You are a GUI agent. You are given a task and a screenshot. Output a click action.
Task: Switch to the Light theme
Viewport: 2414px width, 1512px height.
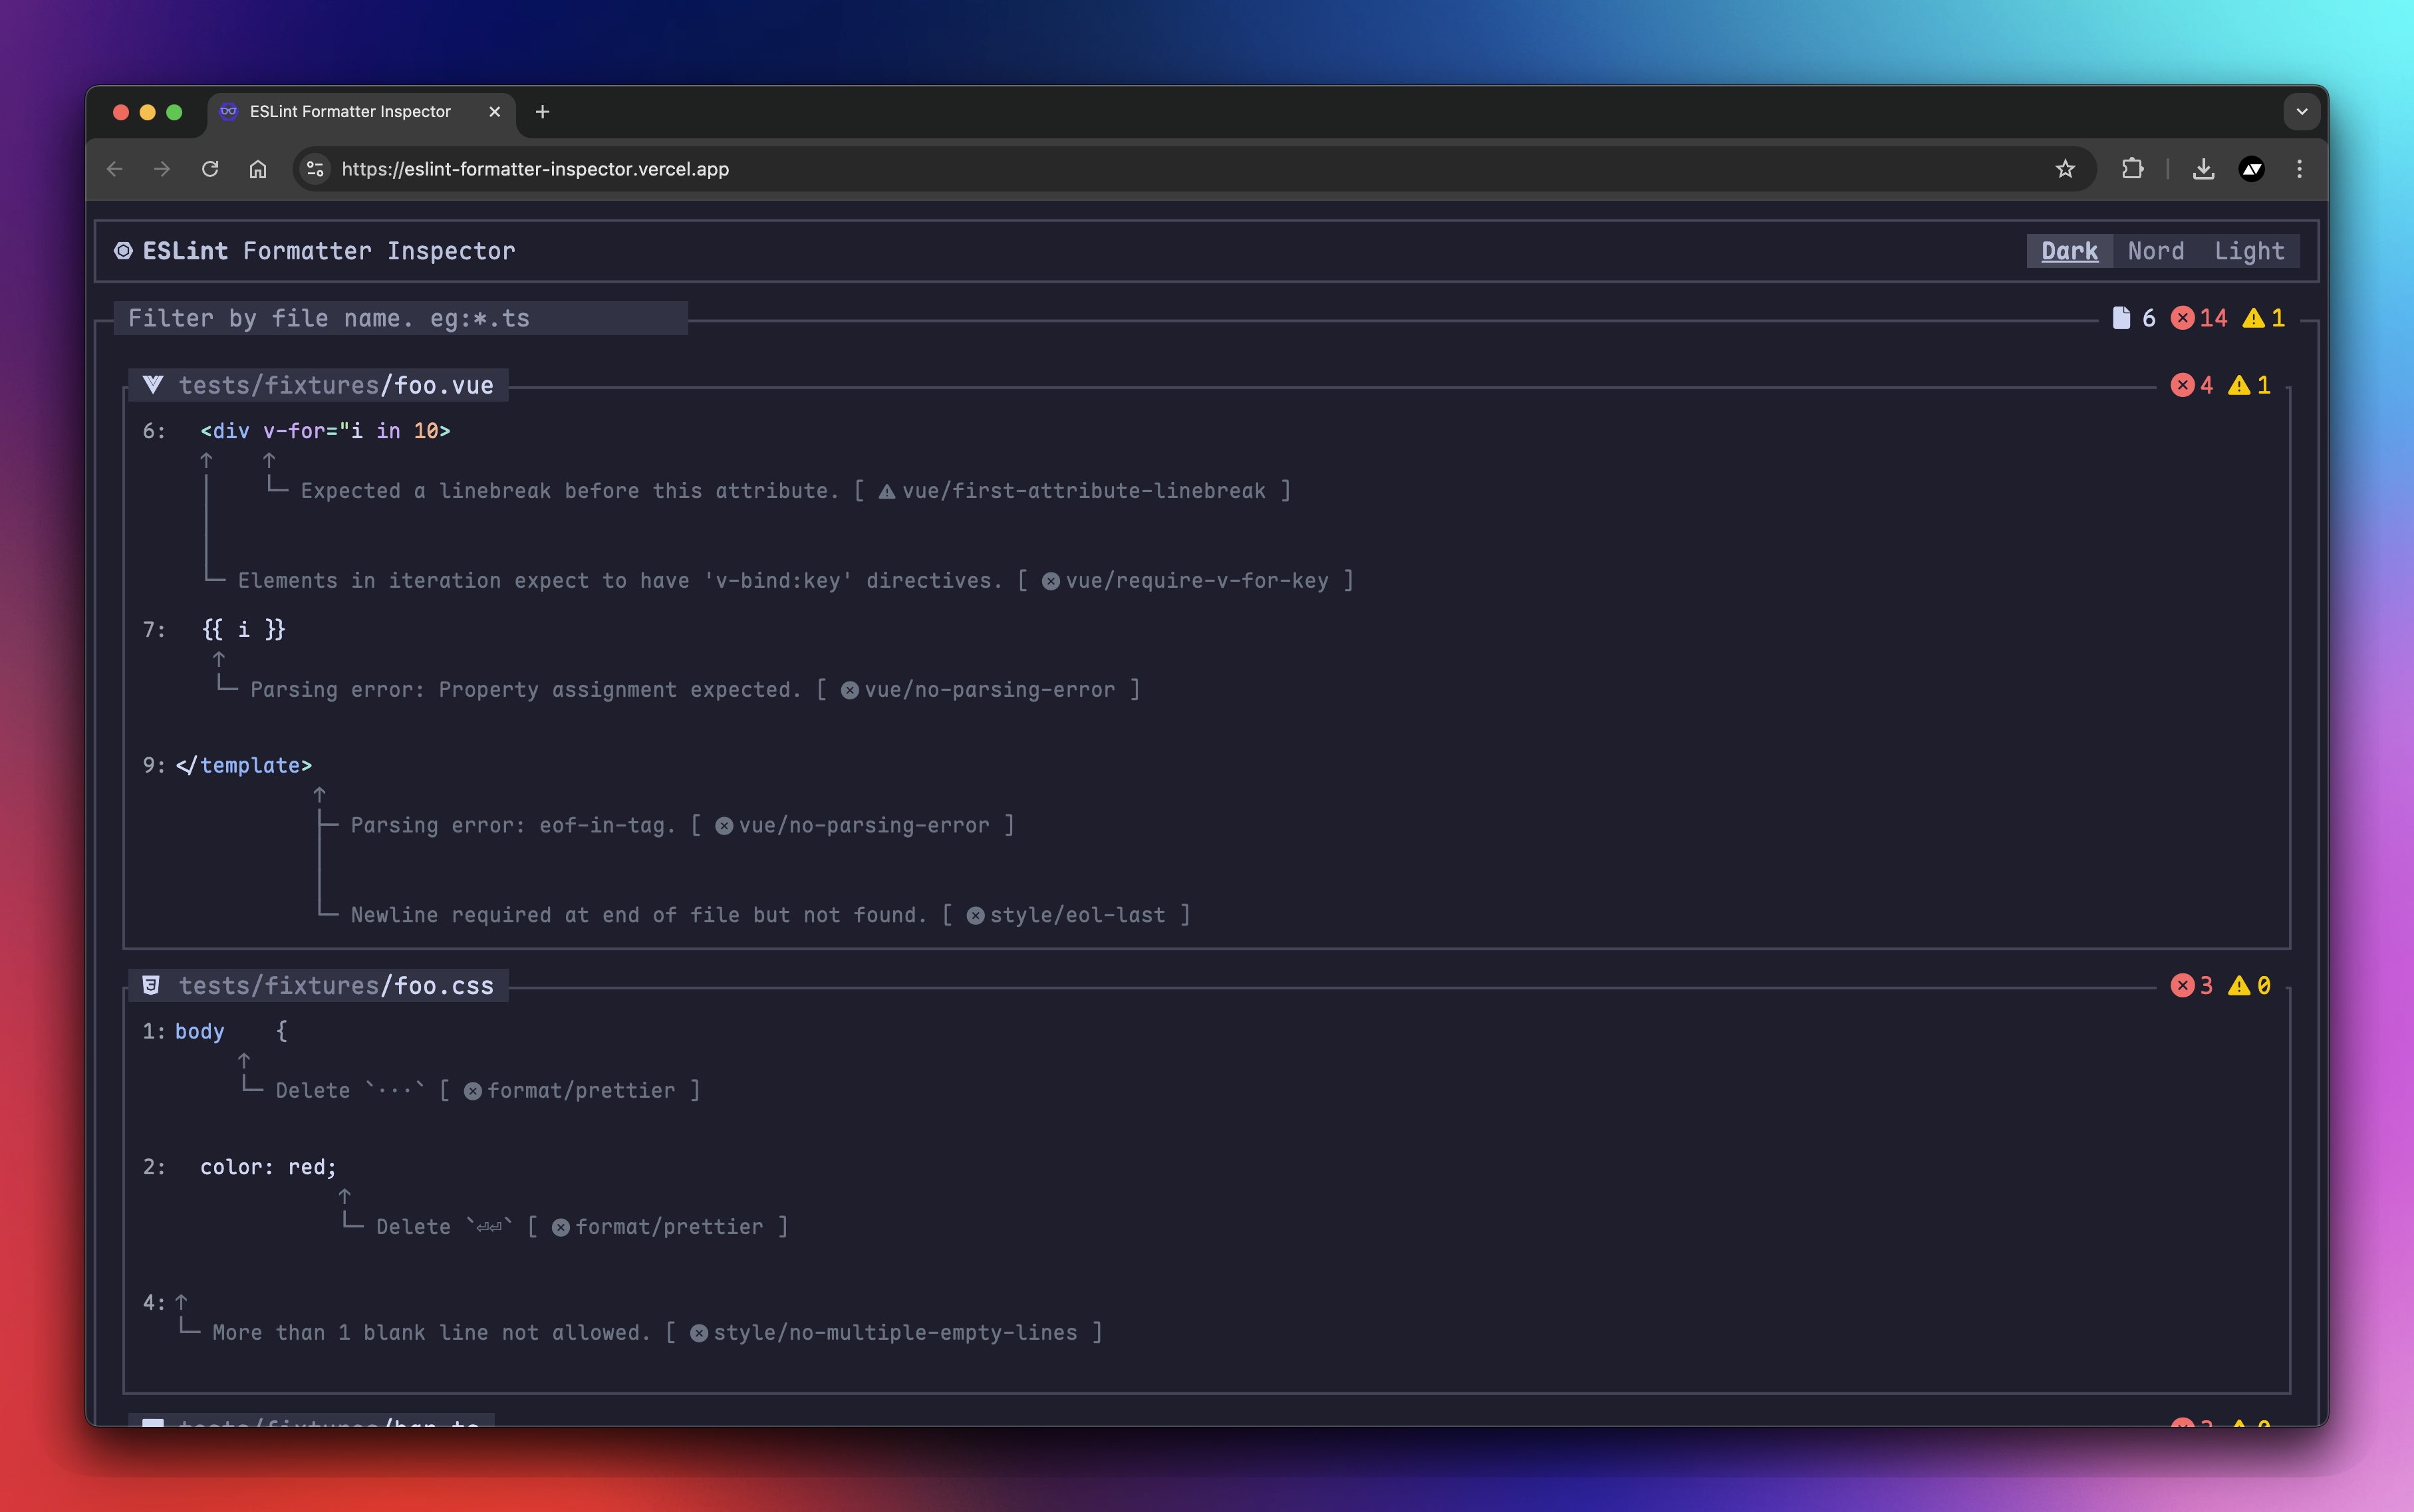coord(2249,251)
